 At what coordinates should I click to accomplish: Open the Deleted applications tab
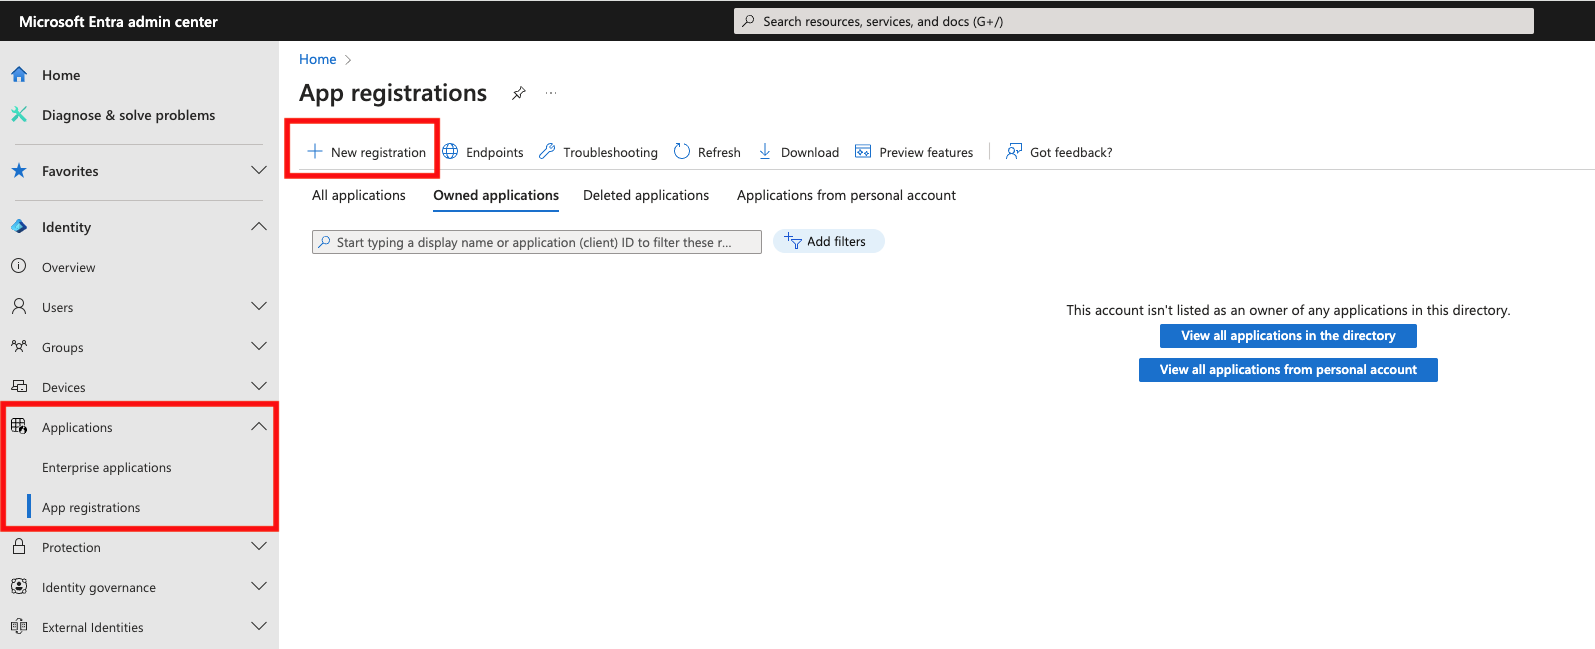pos(646,195)
